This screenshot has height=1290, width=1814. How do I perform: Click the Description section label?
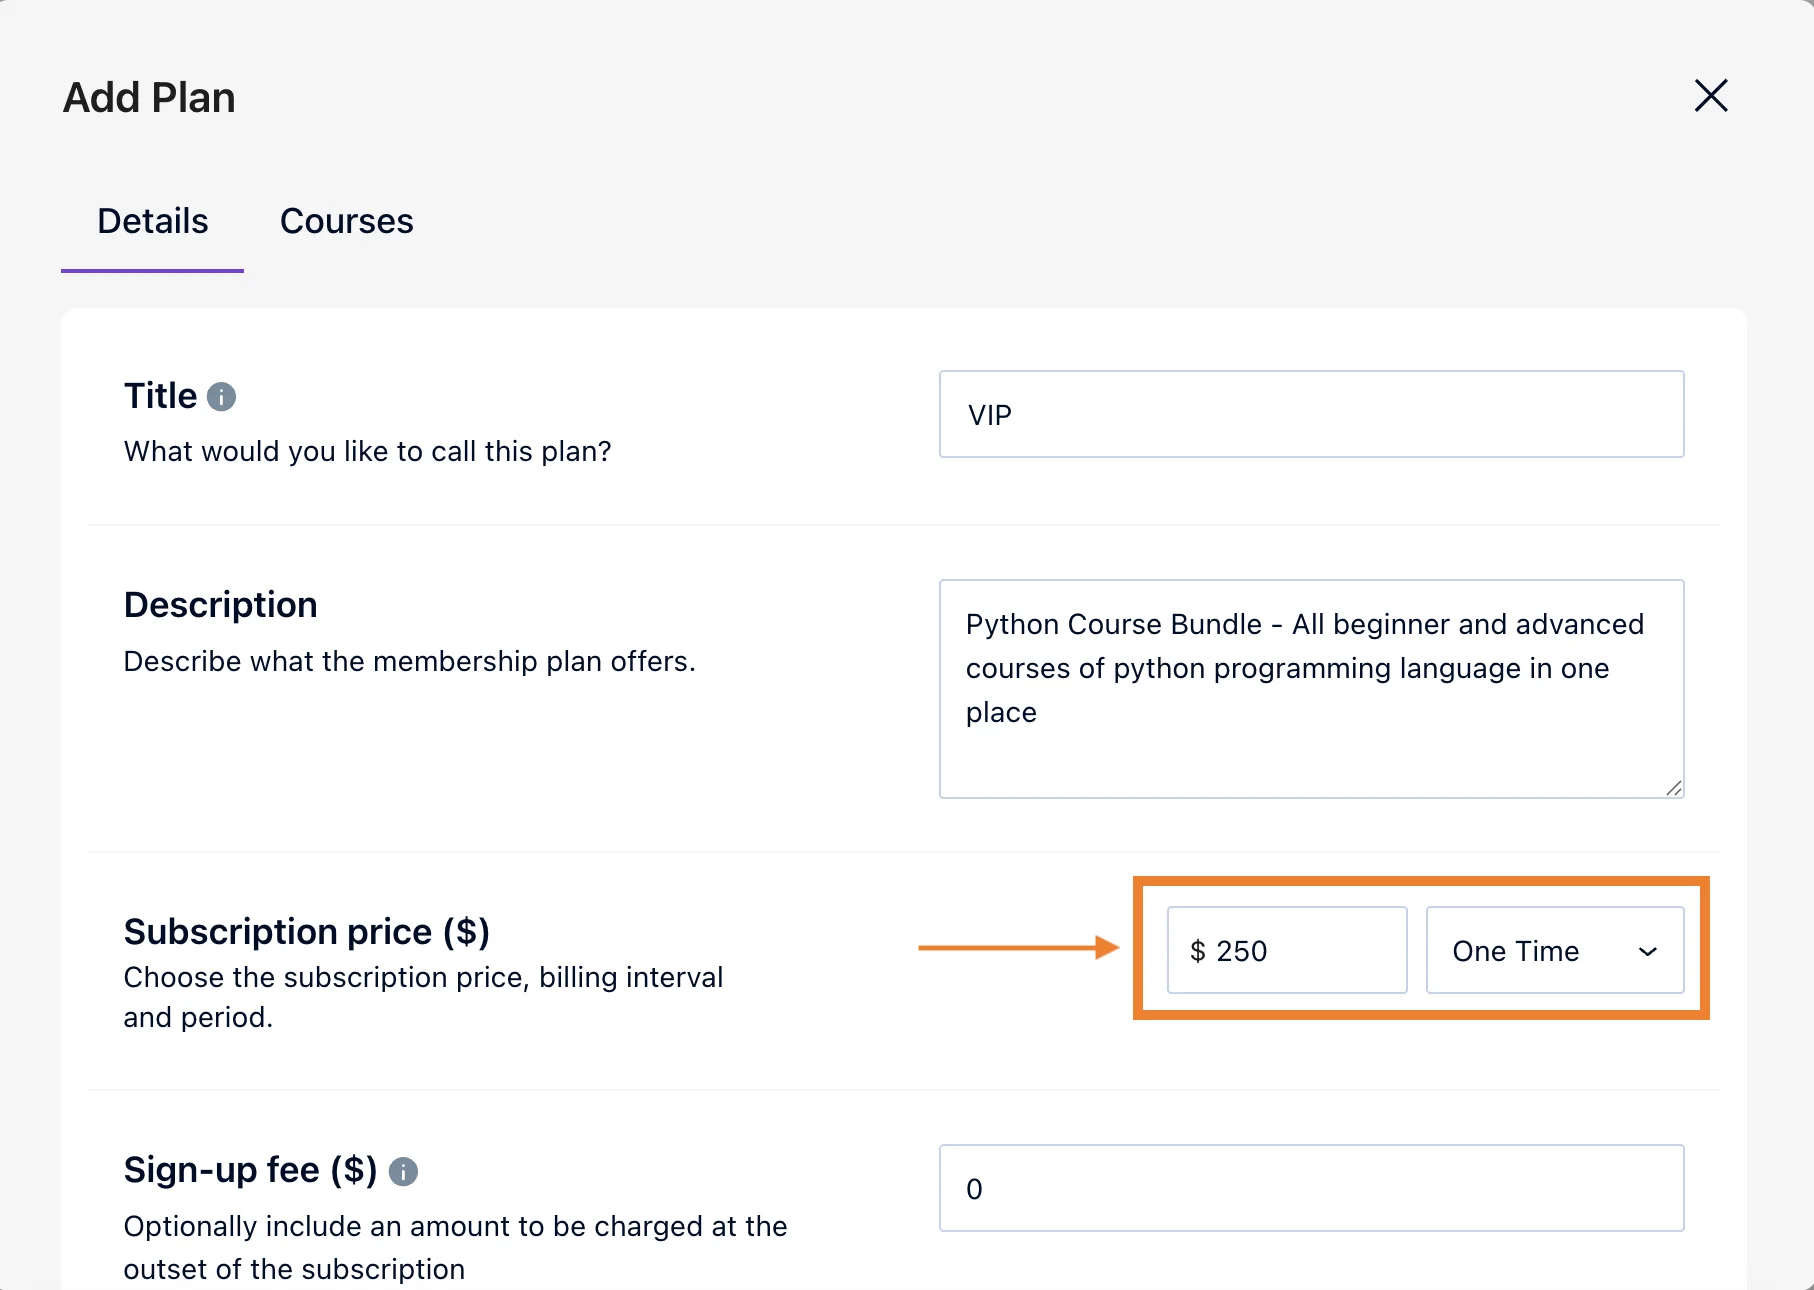(x=220, y=605)
